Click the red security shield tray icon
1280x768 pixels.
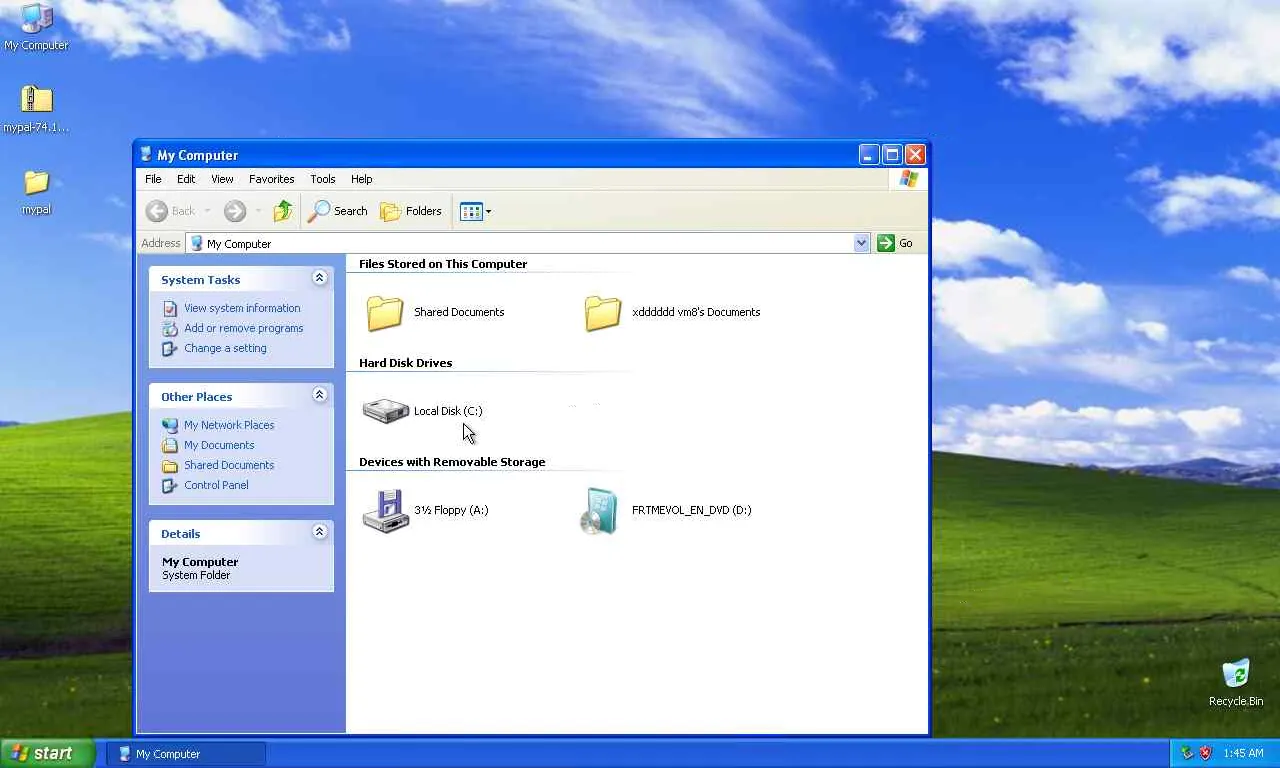(1206, 753)
